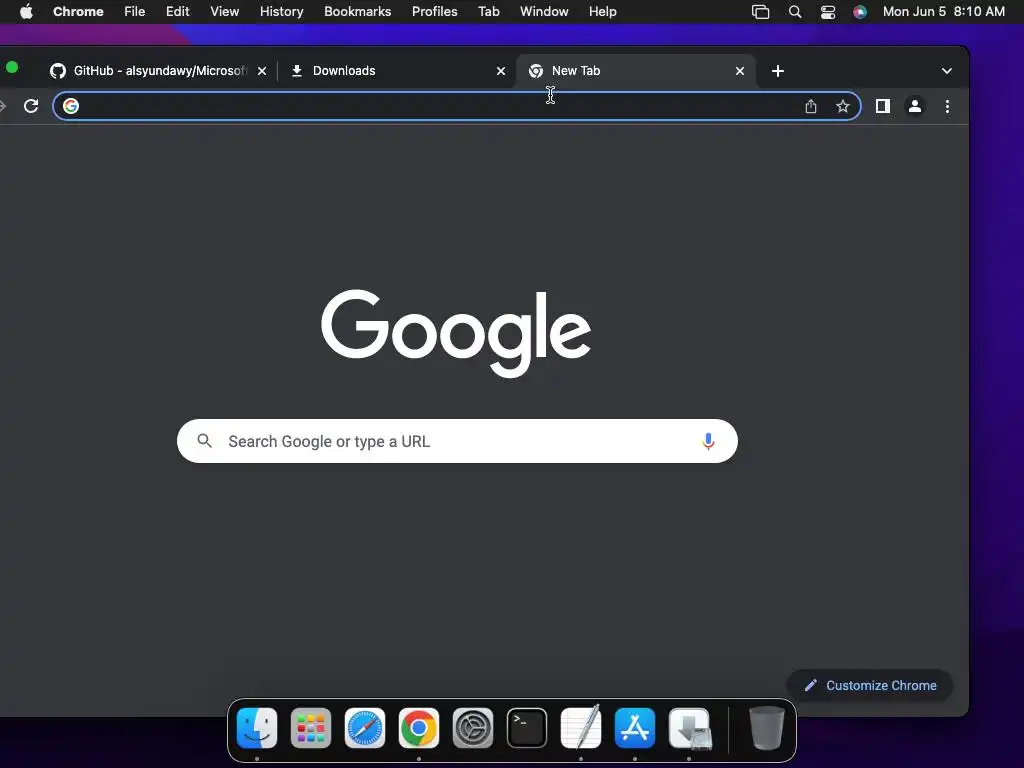Close the New Tab tab

click(739, 71)
